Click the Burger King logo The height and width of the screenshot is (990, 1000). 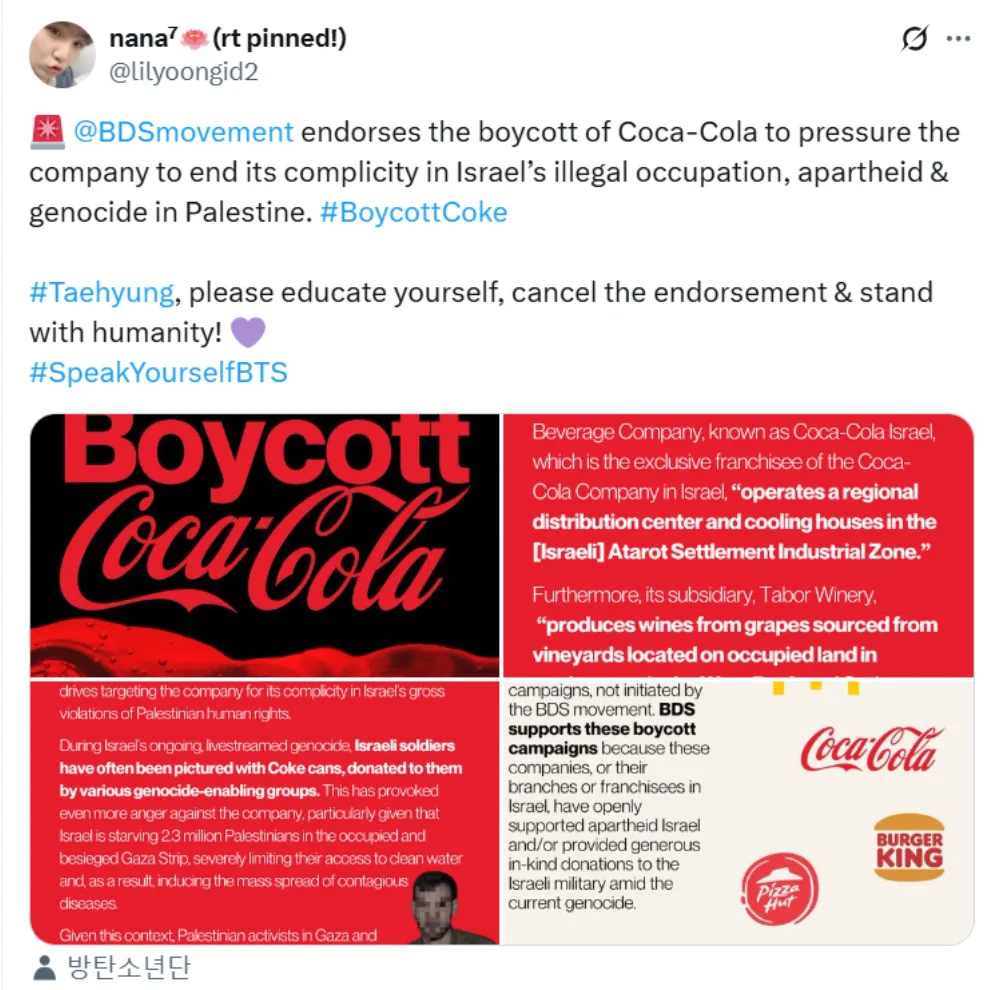pos(908,846)
